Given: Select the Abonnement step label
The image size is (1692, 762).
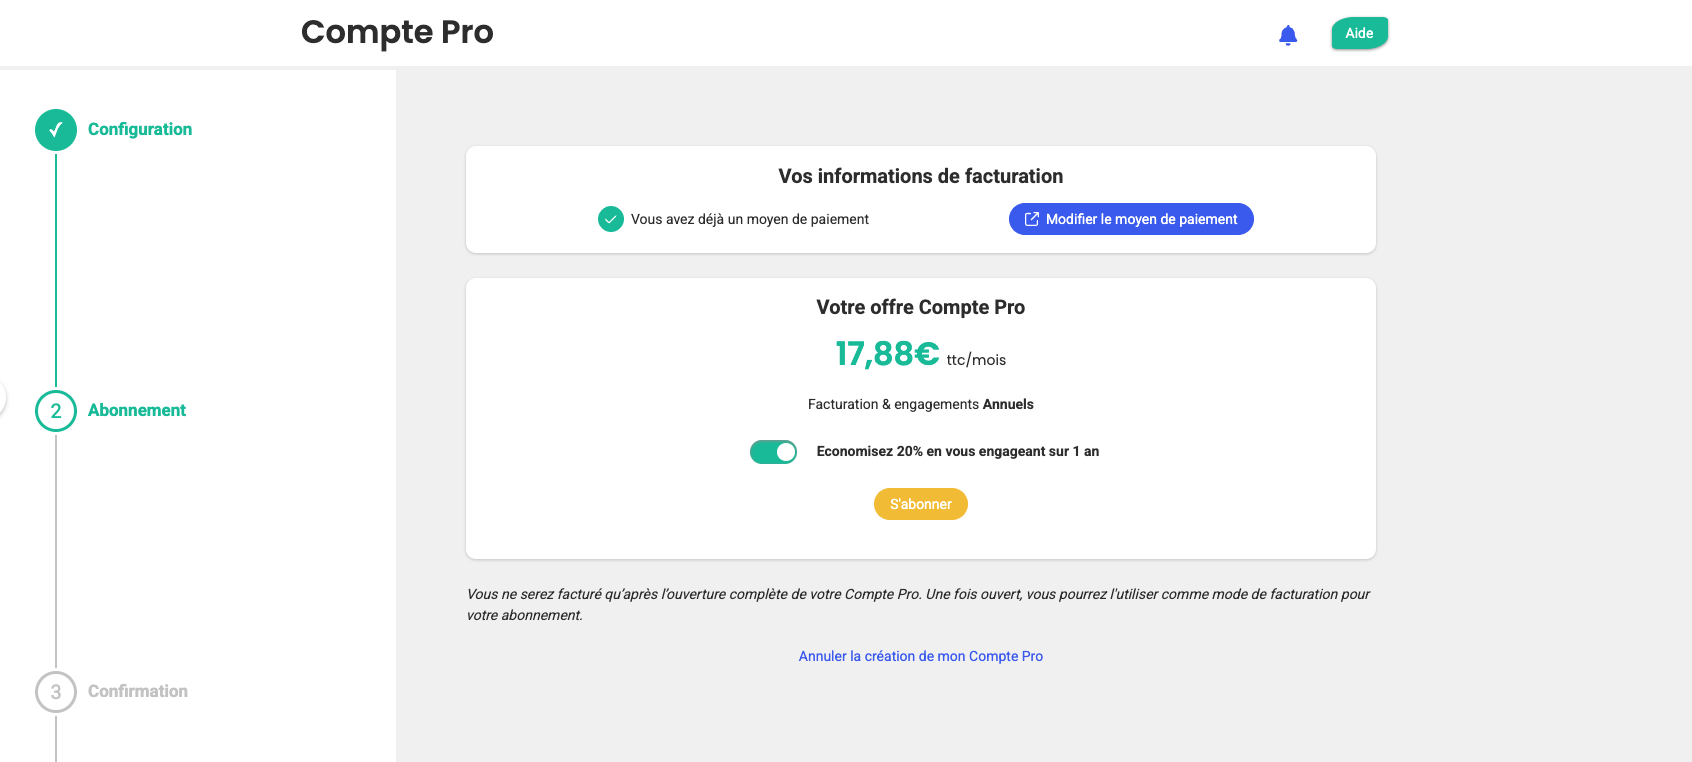Looking at the screenshot, I should (137, 411).
